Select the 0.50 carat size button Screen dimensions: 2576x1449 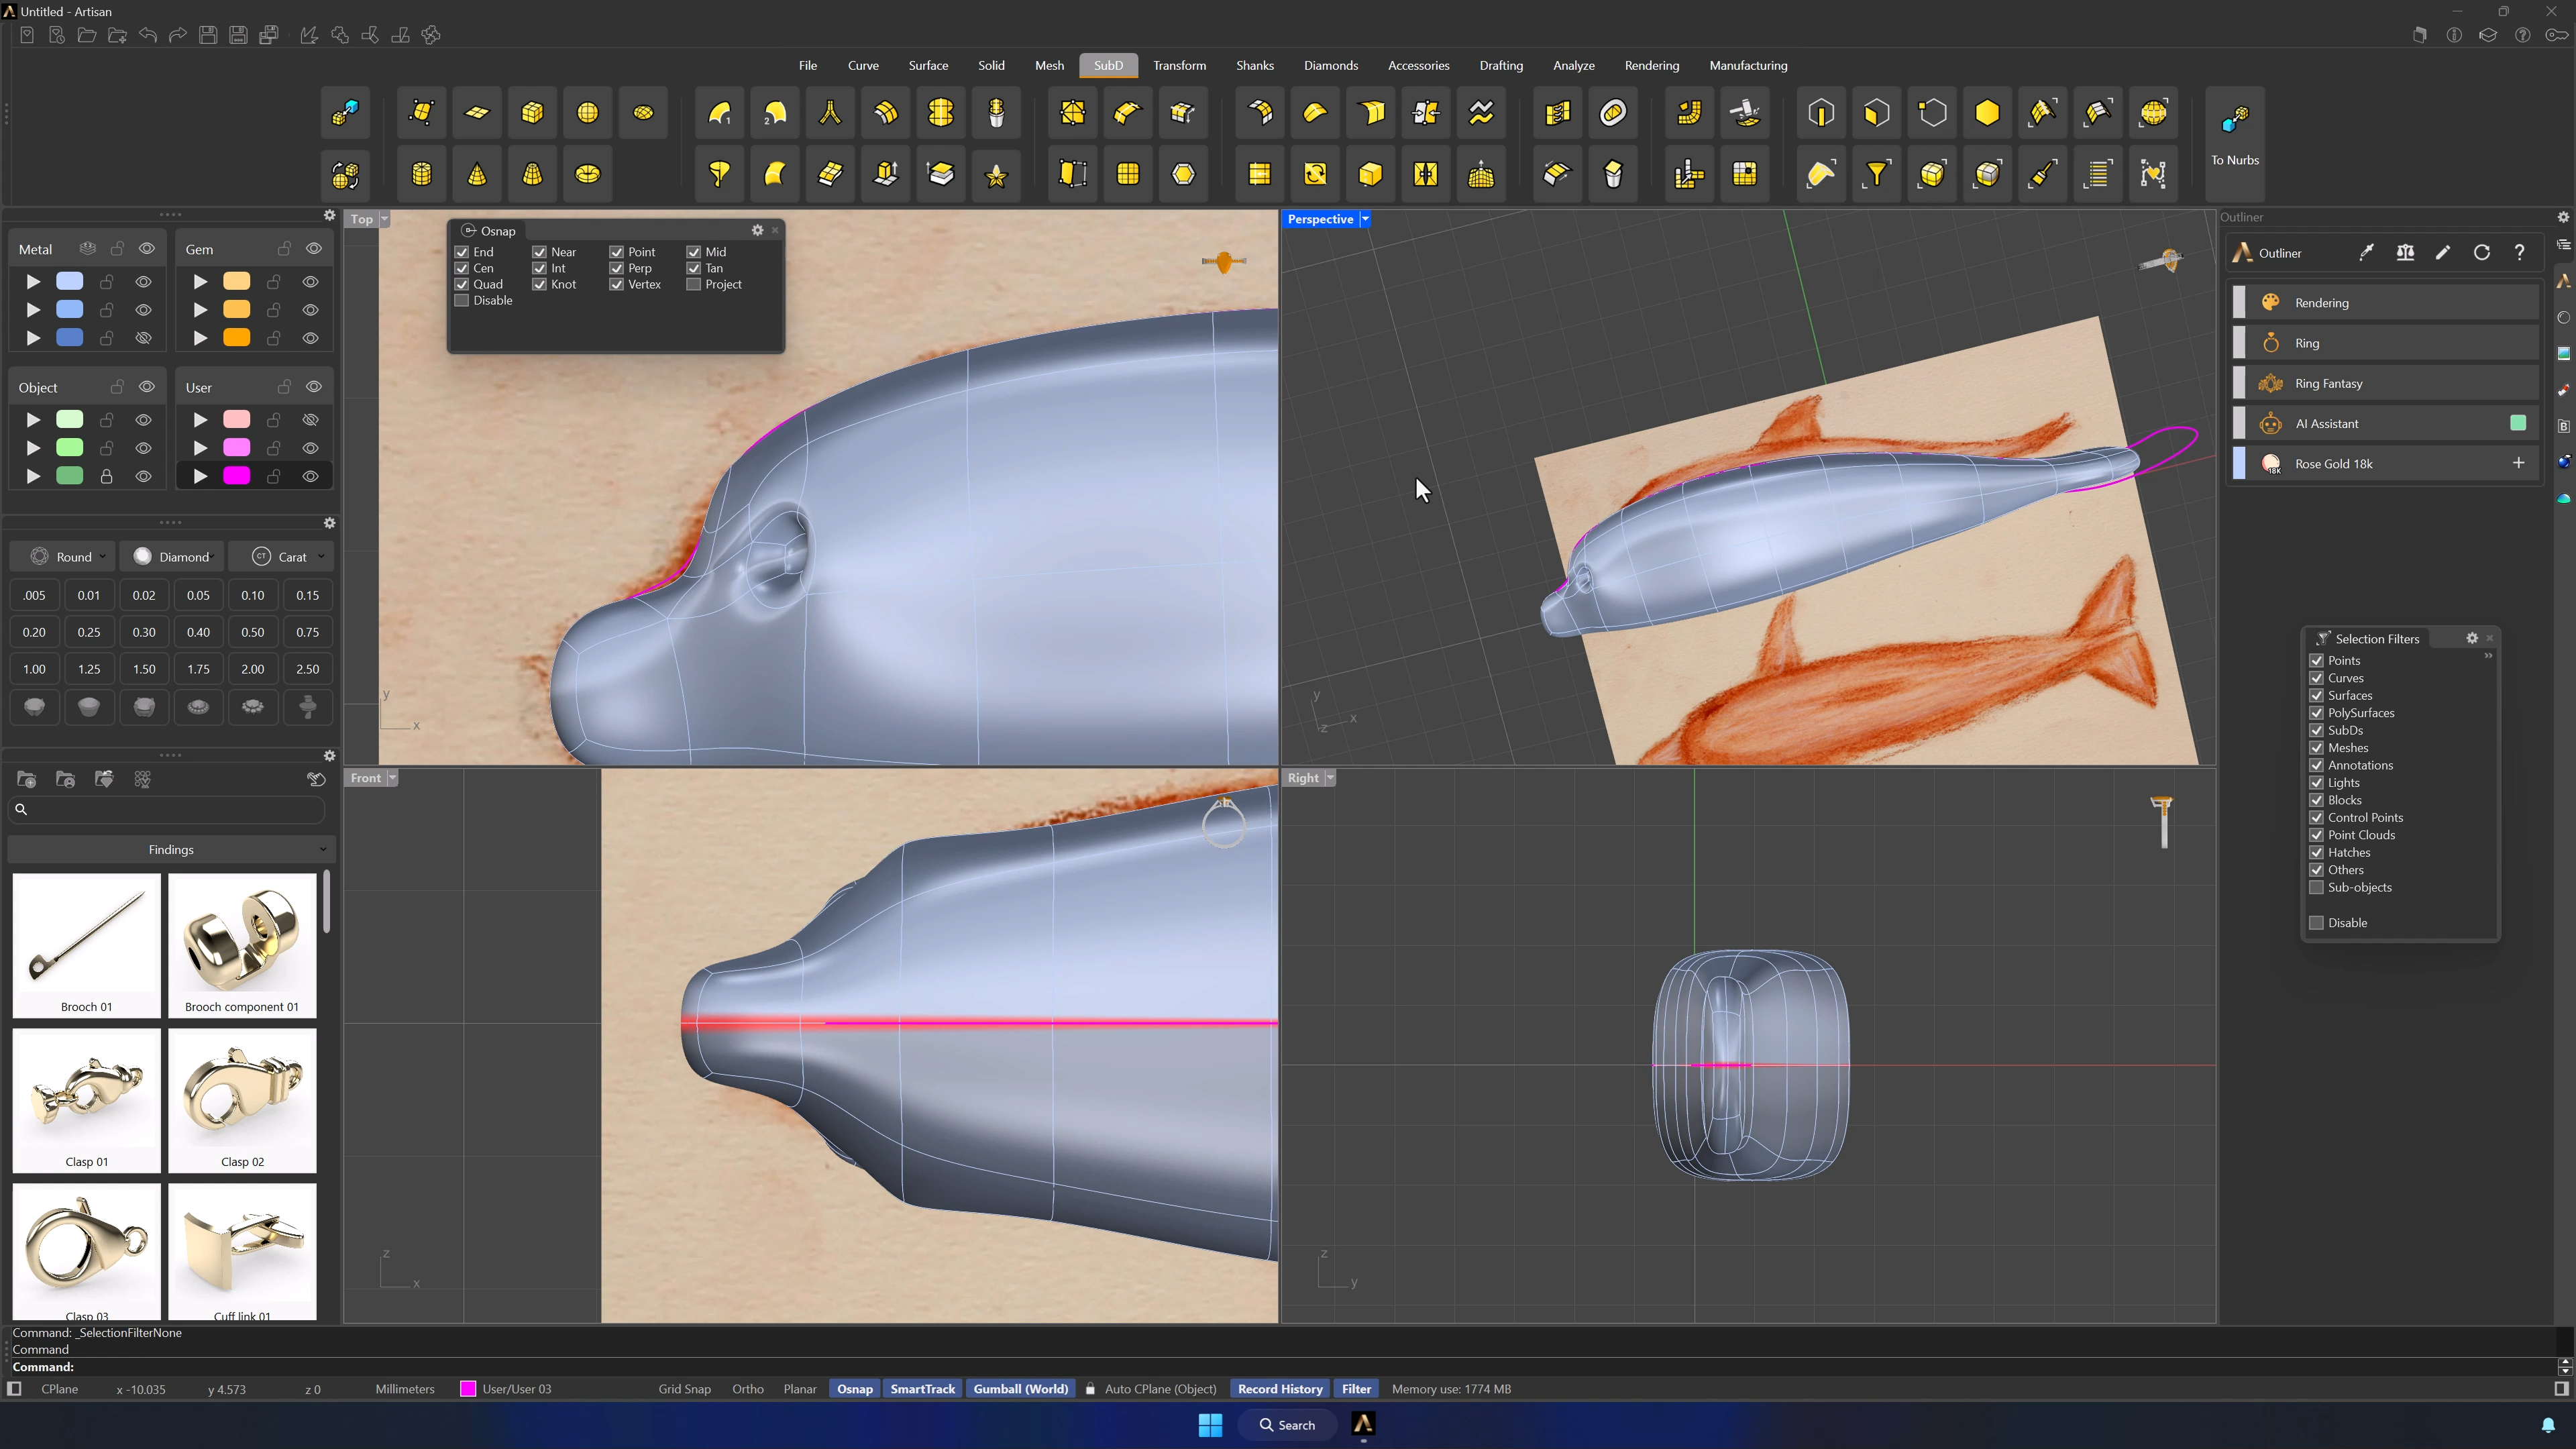[x=253, y=632]
